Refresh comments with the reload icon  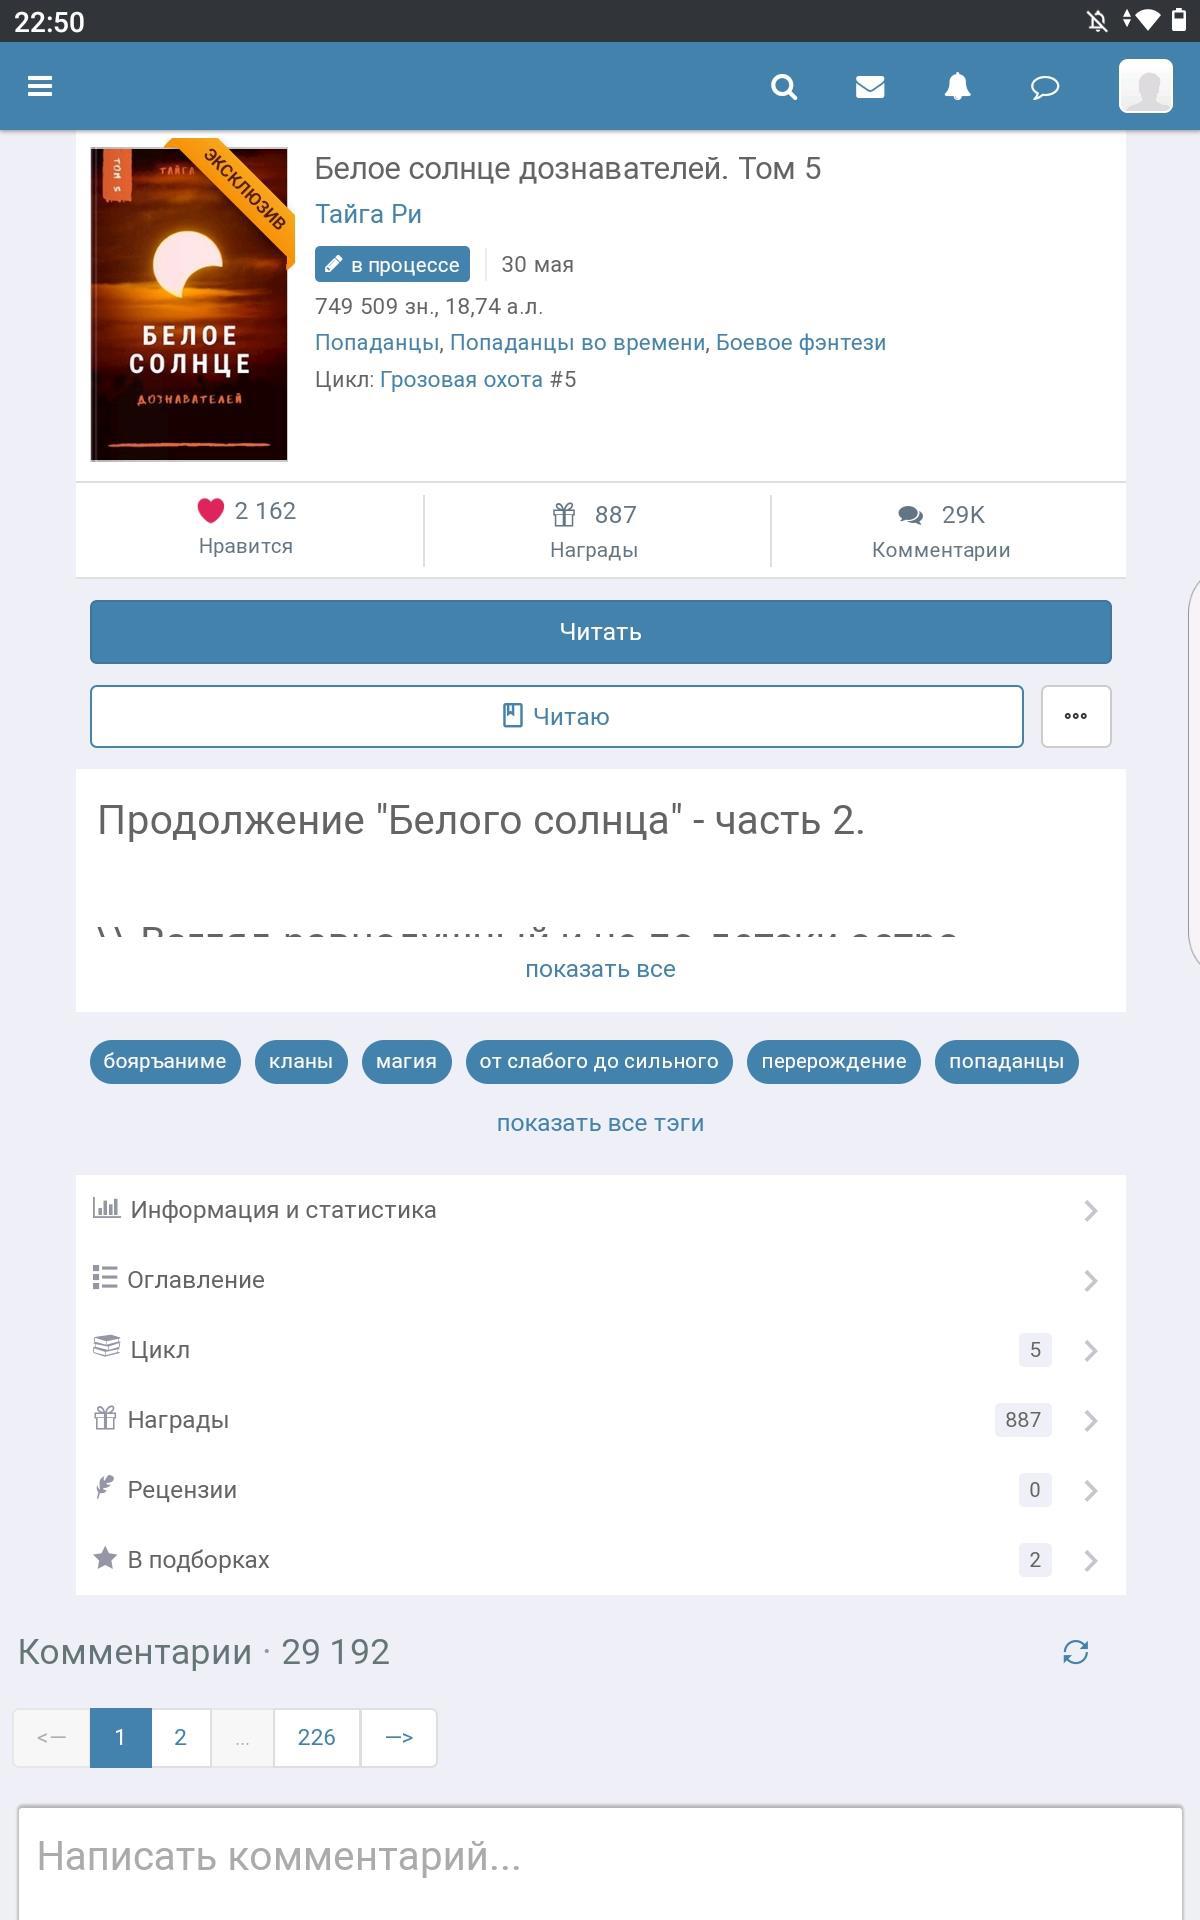pos(1075,1652)
